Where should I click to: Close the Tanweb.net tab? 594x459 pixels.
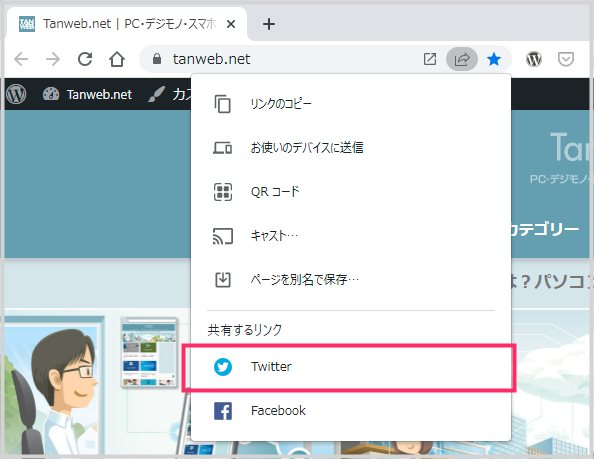pyautogui.click(x=231, y=24)
